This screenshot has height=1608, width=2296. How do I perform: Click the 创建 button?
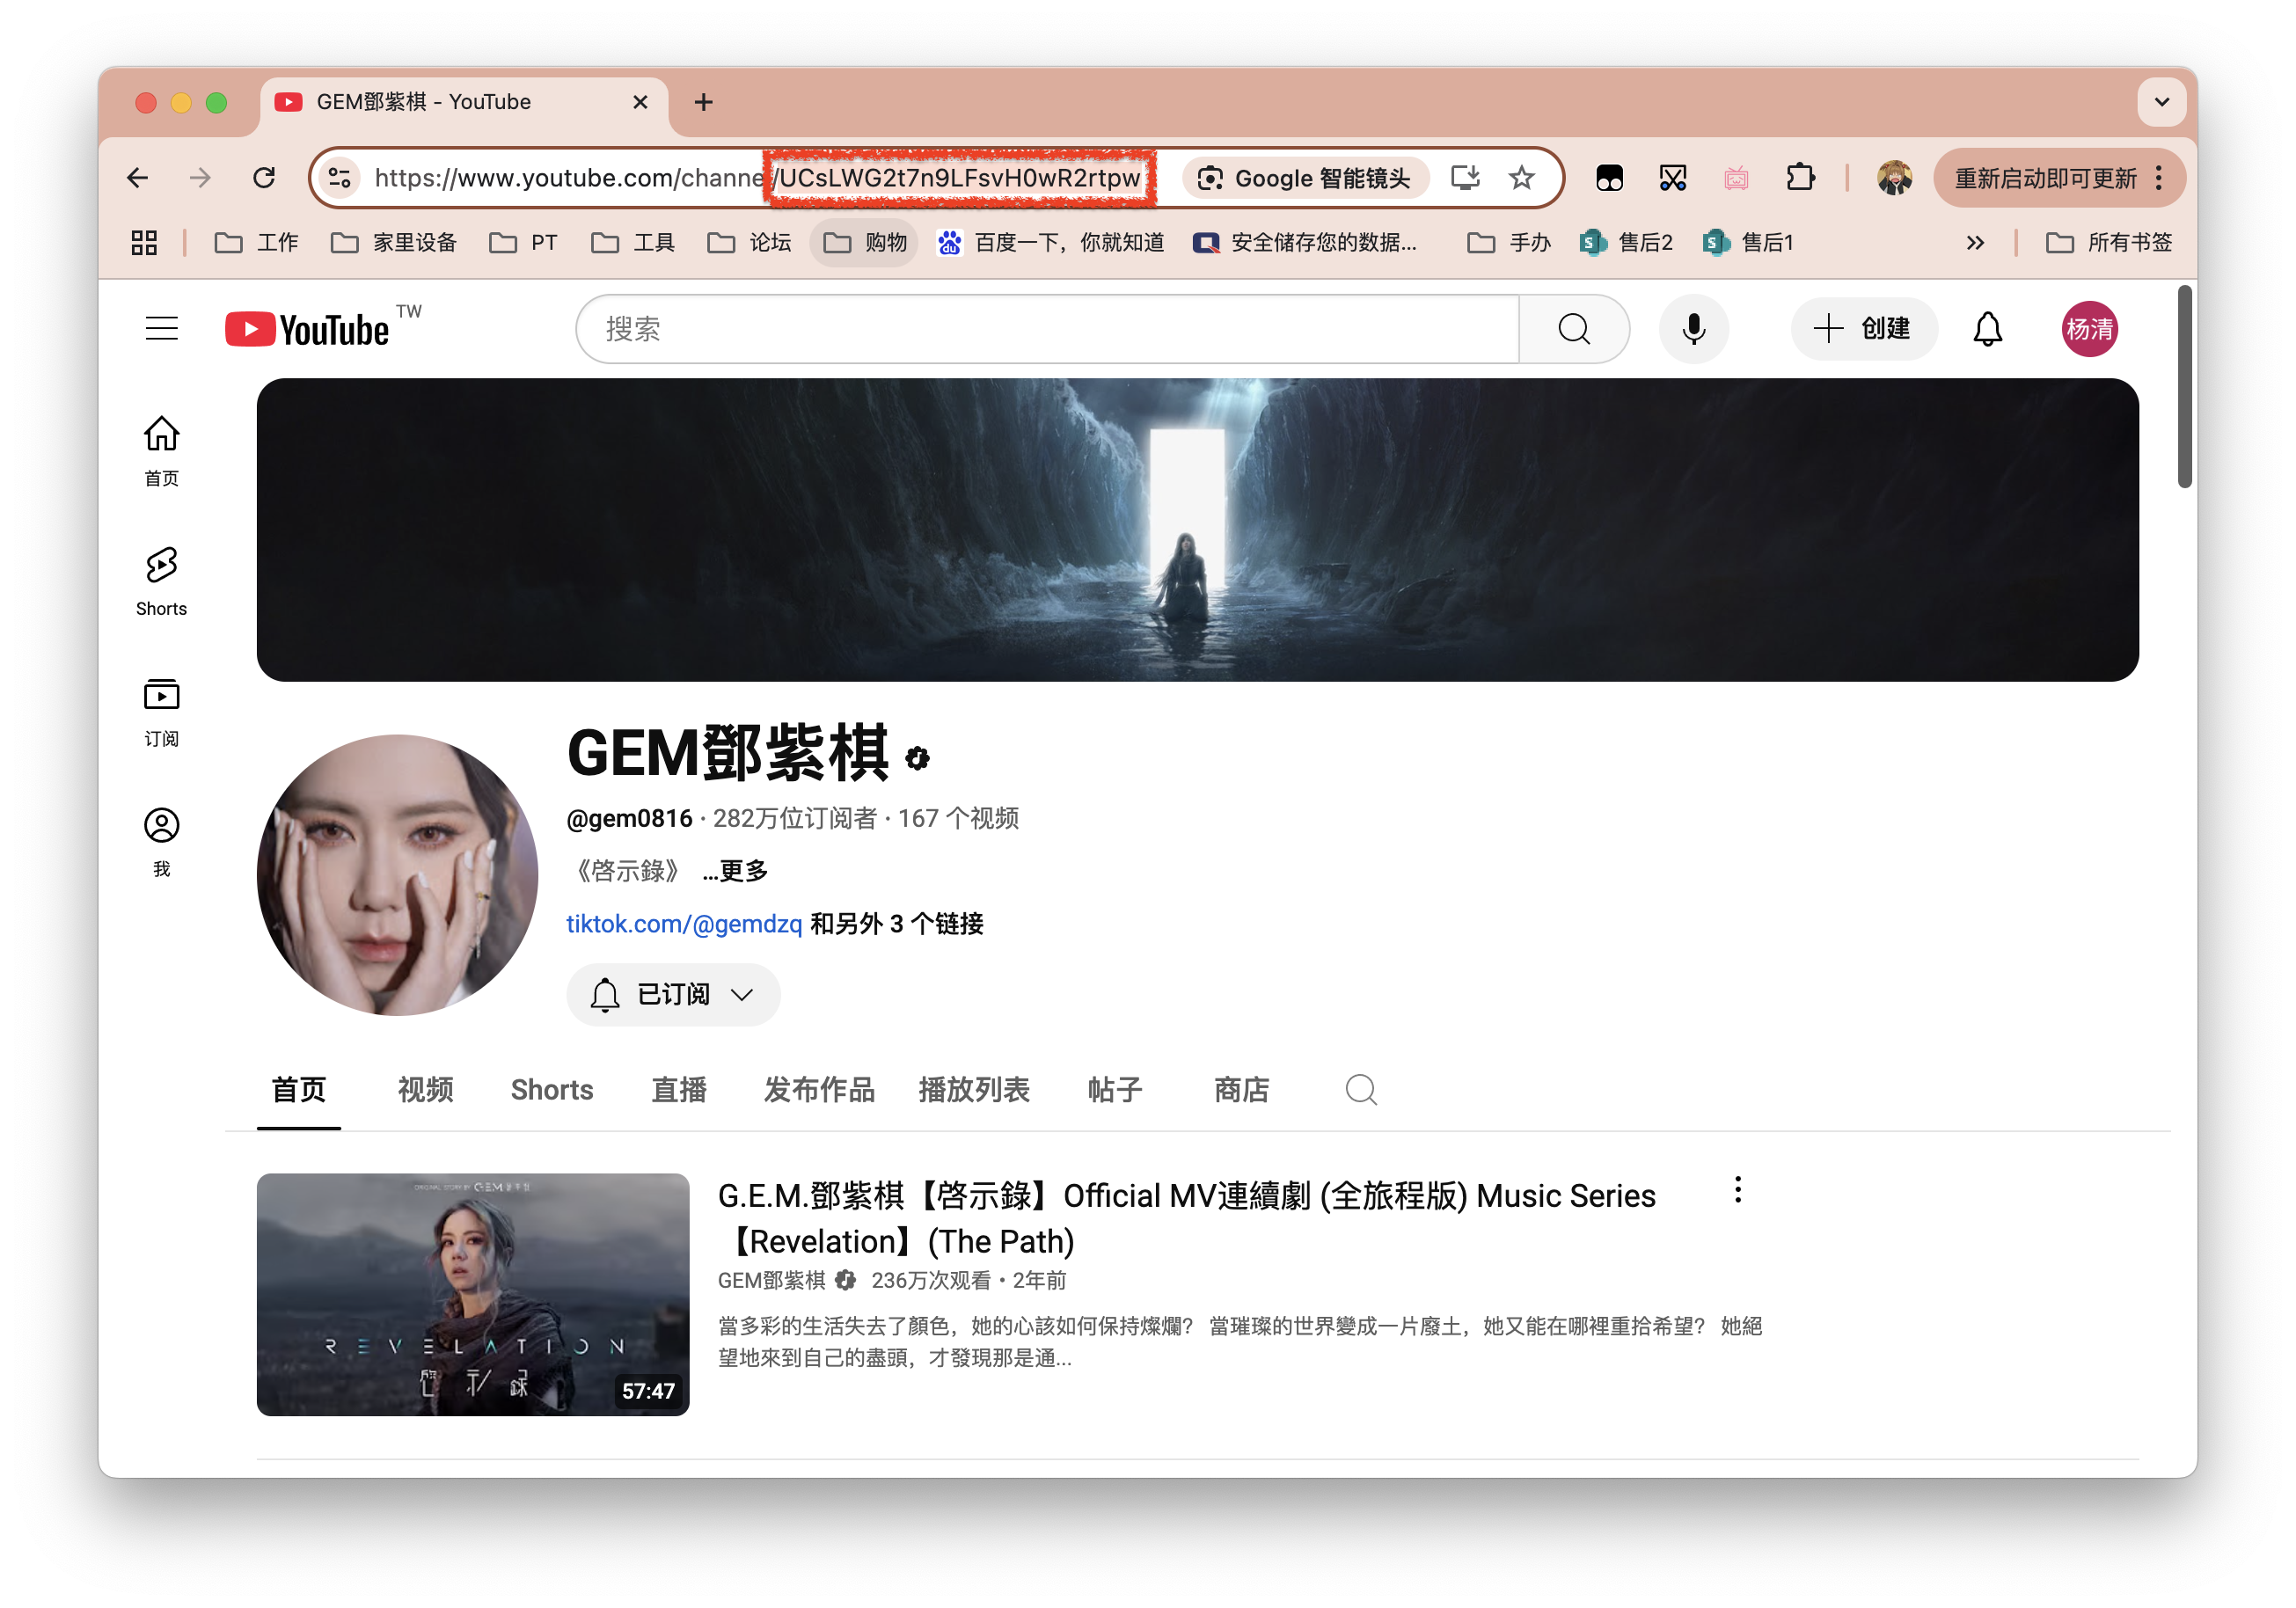coord(1863,328)
